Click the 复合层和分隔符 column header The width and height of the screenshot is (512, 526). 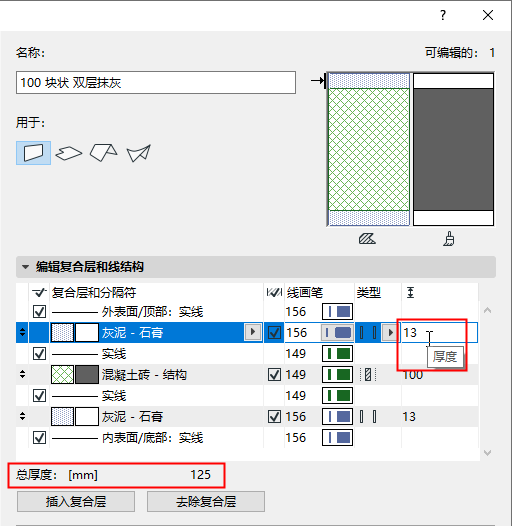pyautogui.click(x=94, y=293)
